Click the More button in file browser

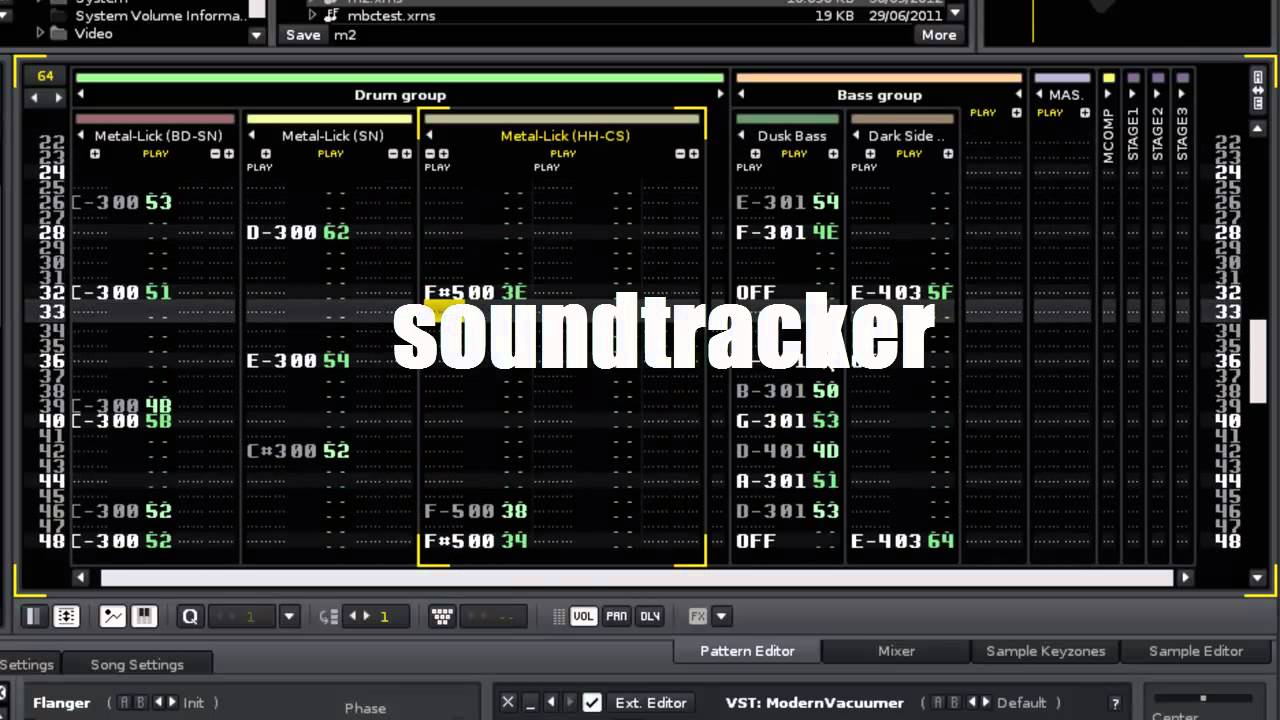939,34
